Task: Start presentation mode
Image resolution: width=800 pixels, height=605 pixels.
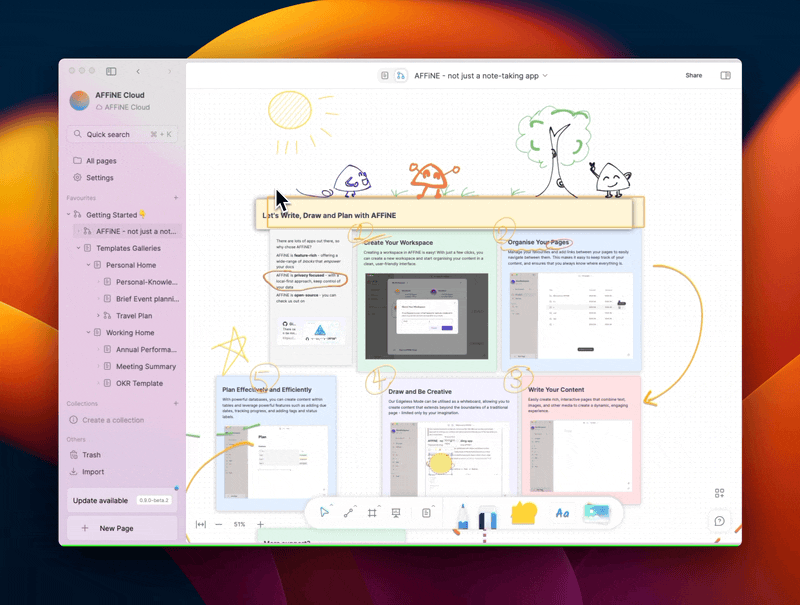Action: 396,513
